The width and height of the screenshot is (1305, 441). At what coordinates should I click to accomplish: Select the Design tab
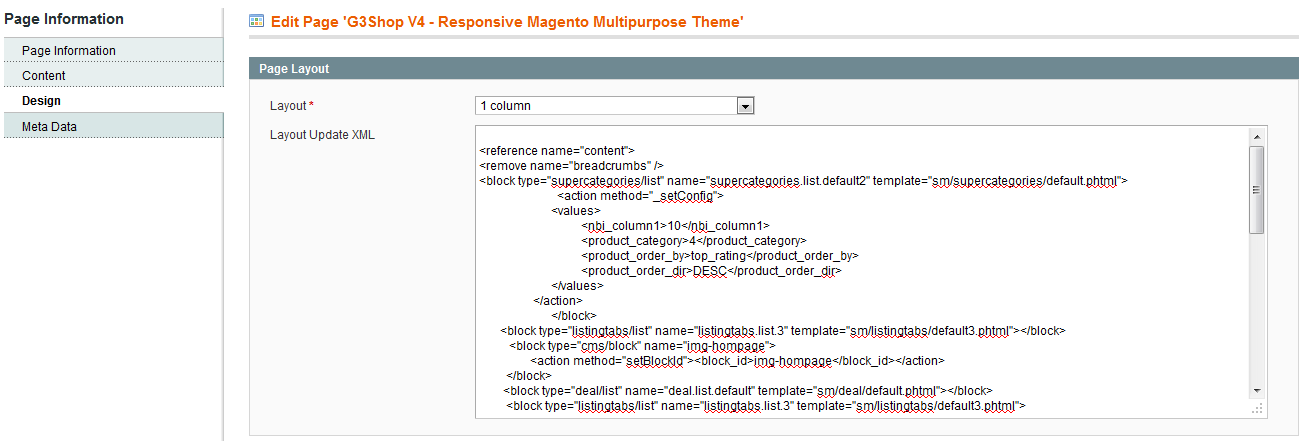112,101
